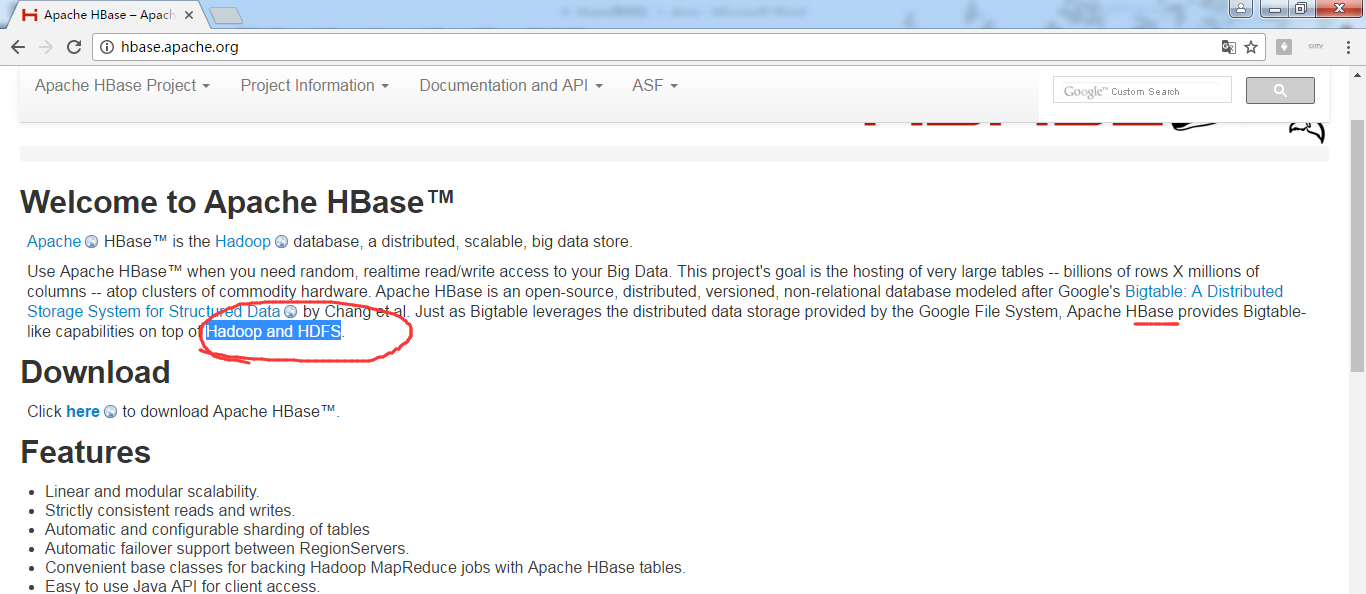Open Chrome user profile button
The height and width of the screenshot is (594, 1366).
1241,9
